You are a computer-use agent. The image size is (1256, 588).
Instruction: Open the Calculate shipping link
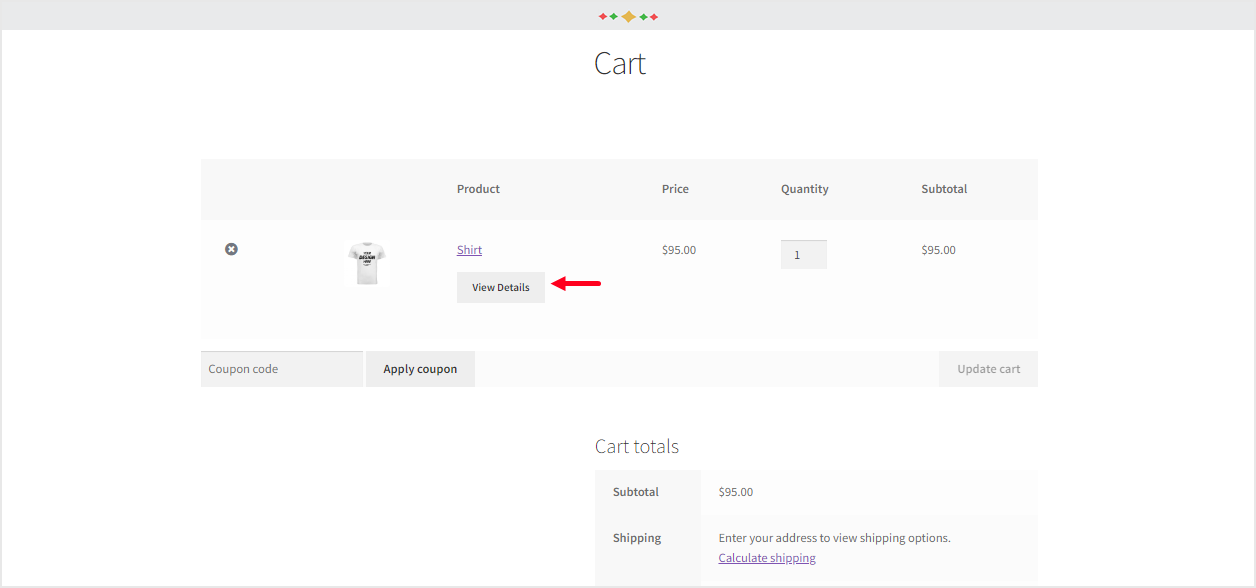point(766,557)
